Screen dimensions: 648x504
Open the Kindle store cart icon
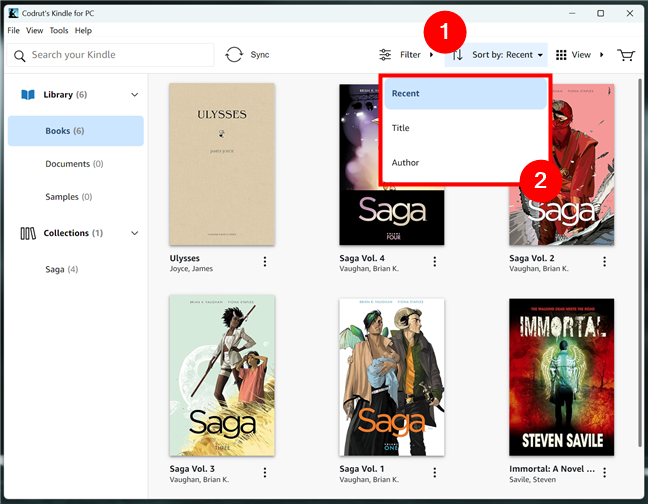tap(626, 55)
